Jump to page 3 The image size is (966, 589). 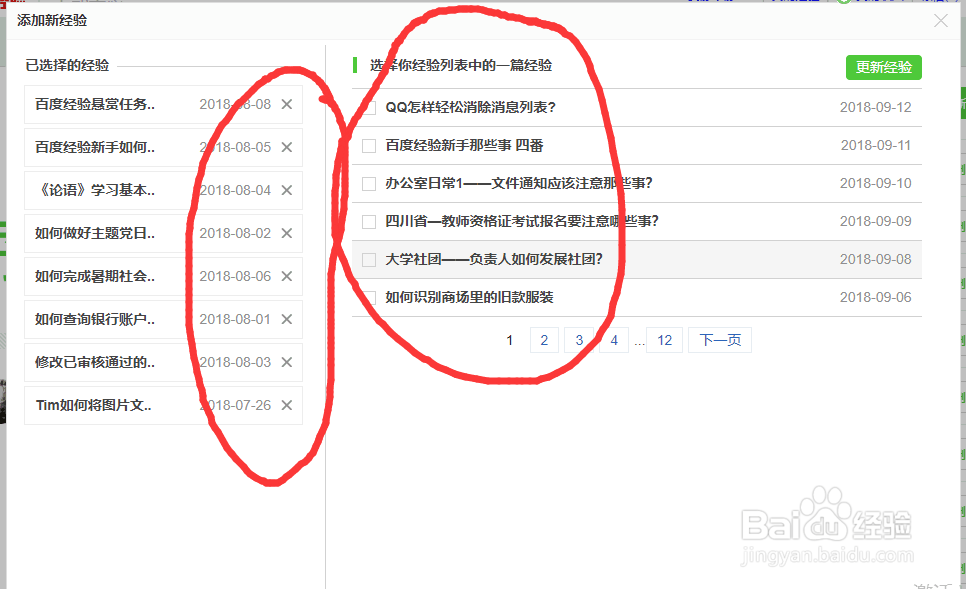[x=579, y=340]
